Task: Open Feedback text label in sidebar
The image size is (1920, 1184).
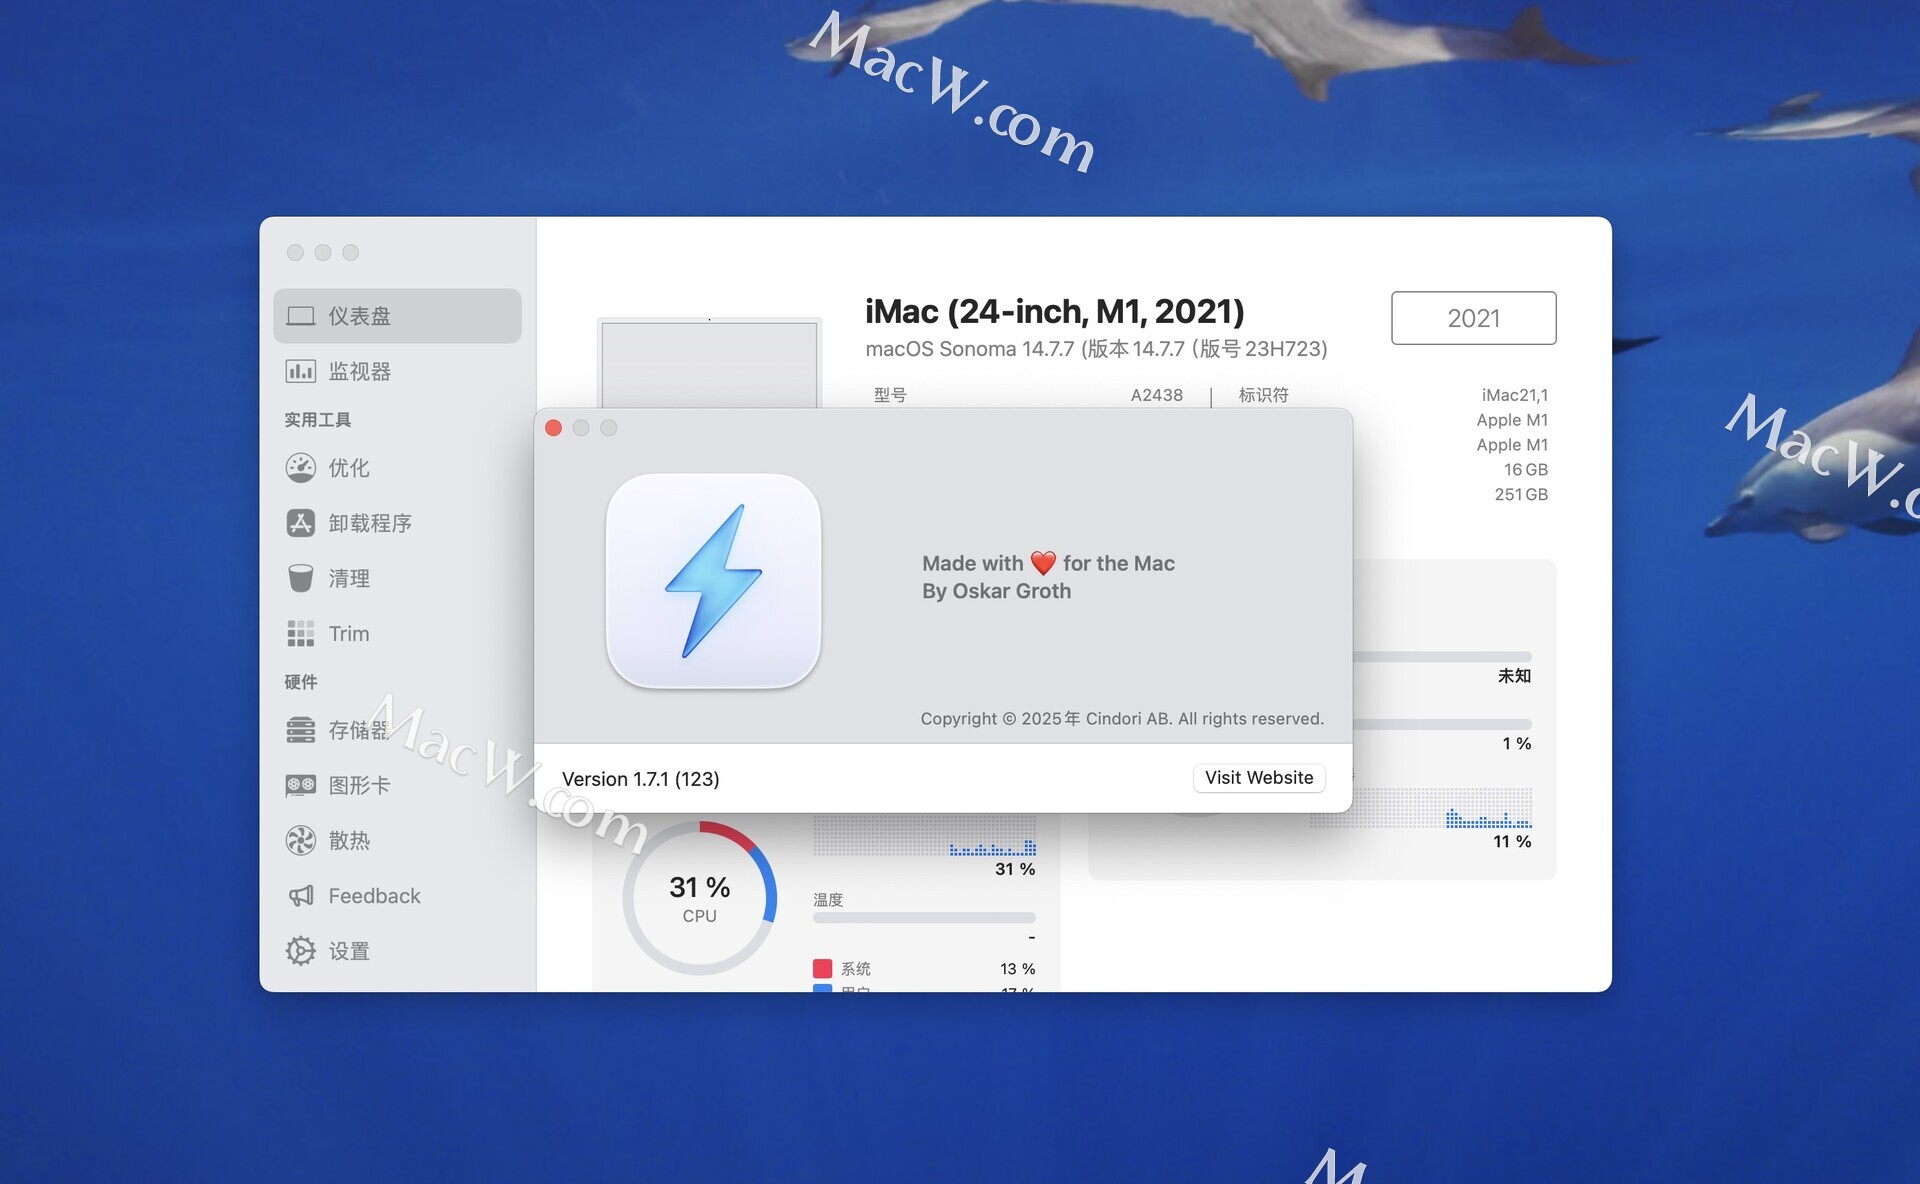Action: pyautogui.click(x=374, y=896)
